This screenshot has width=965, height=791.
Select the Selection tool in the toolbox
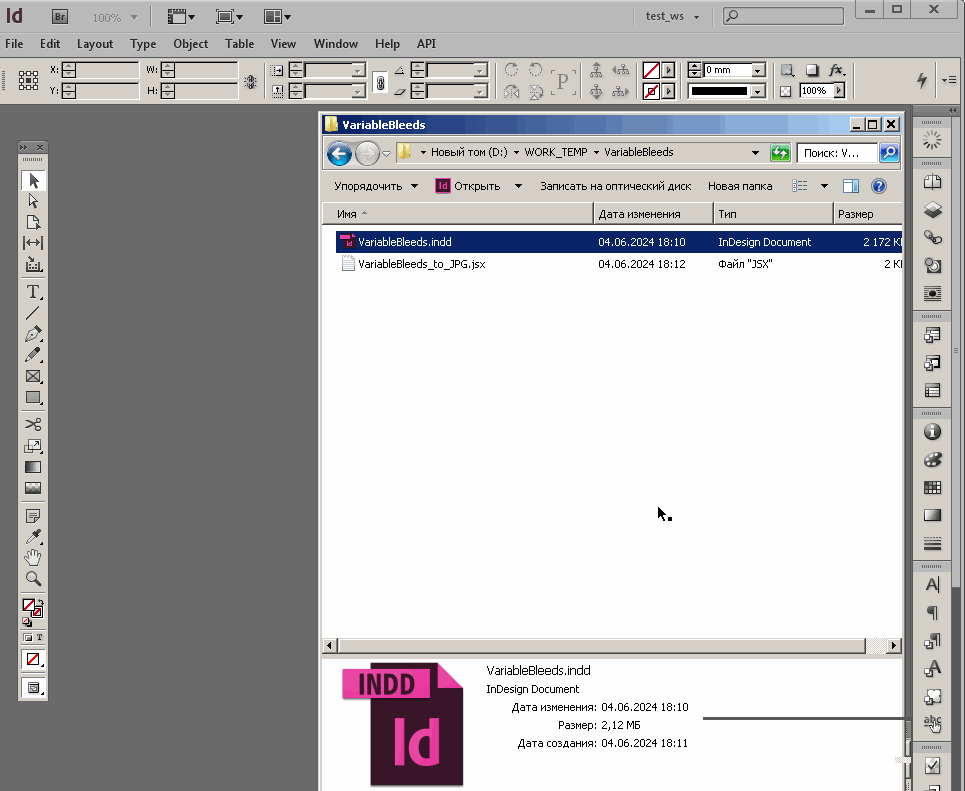pyautogui.click(x=33, y=180)
